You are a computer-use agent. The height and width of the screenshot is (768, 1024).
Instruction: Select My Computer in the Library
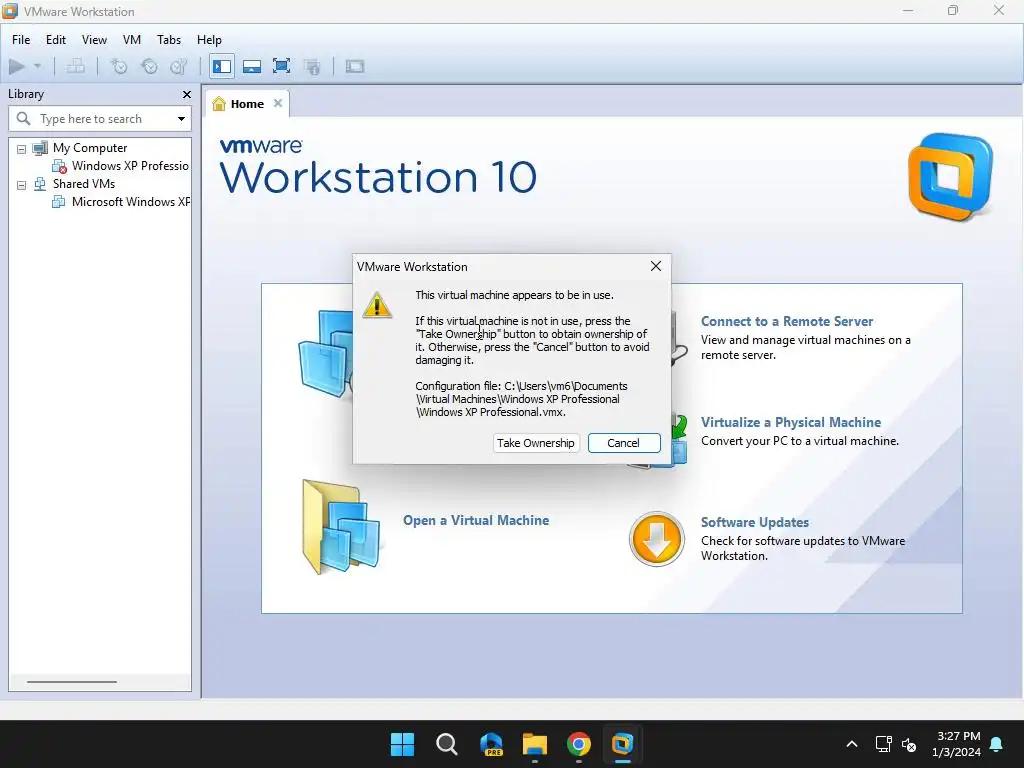[90, 148]
